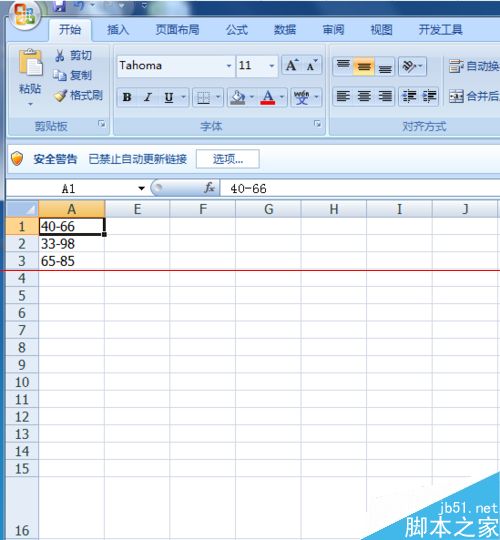Expand the Paste options arrow
Screen dimensions: 500x540
[x=30, y=104]
